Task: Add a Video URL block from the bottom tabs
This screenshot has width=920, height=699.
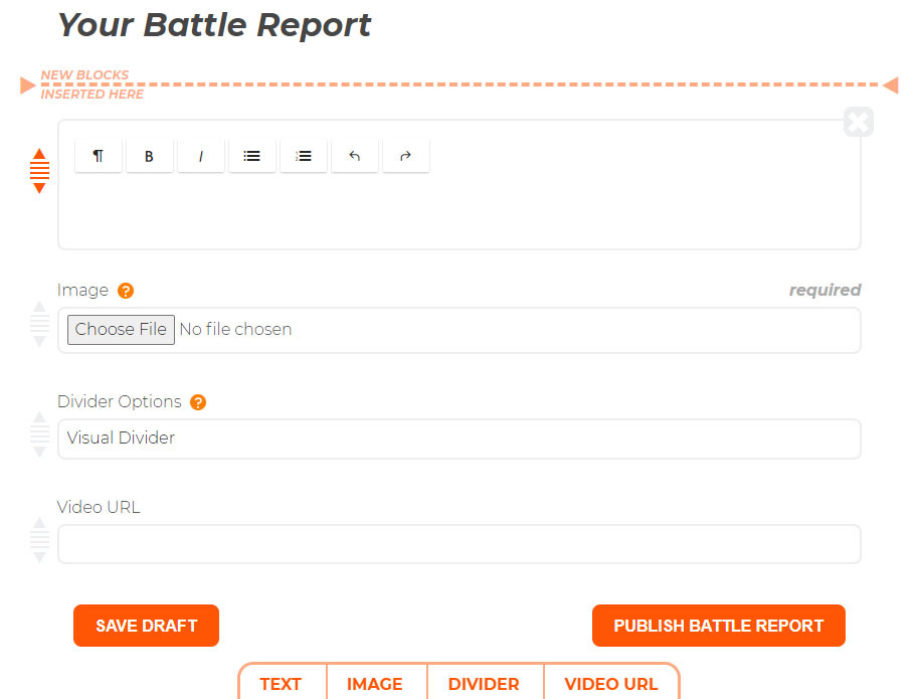Action: coord(611,684)
